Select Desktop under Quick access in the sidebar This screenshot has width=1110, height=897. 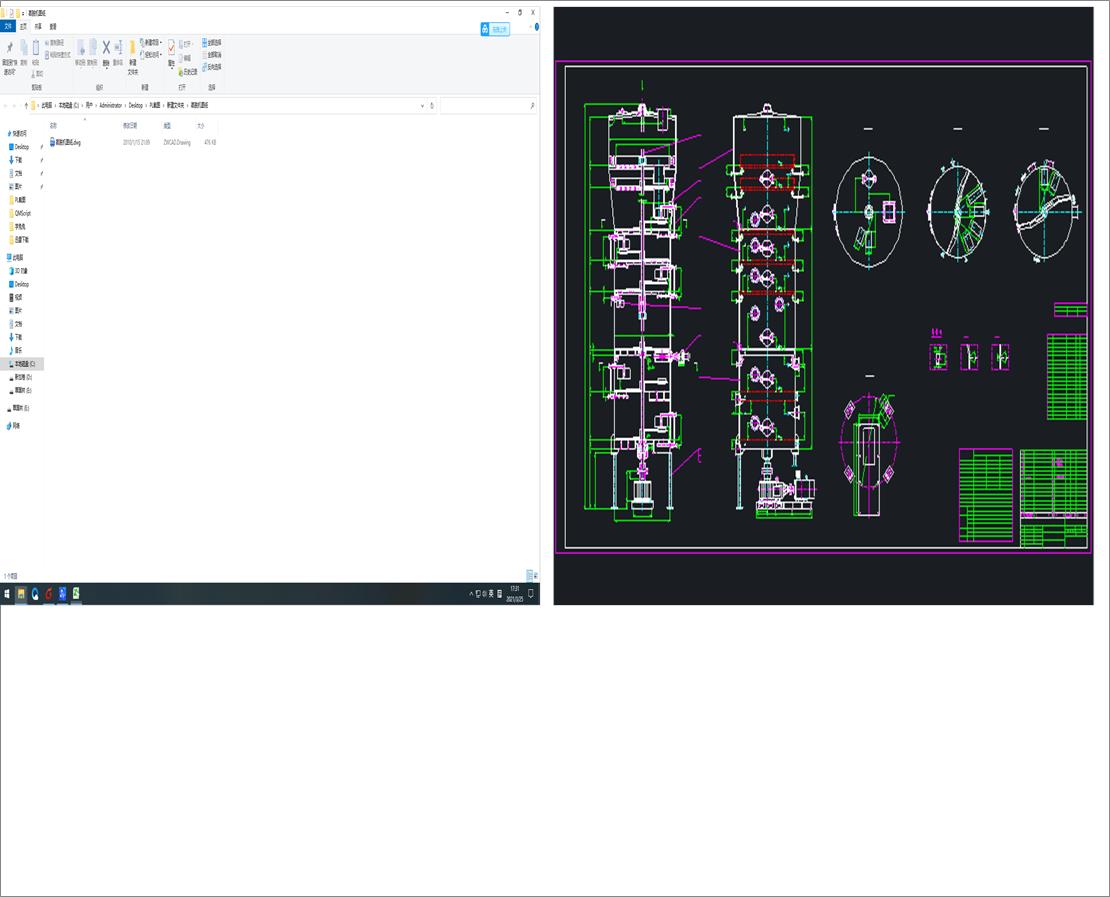pos(19,147)
